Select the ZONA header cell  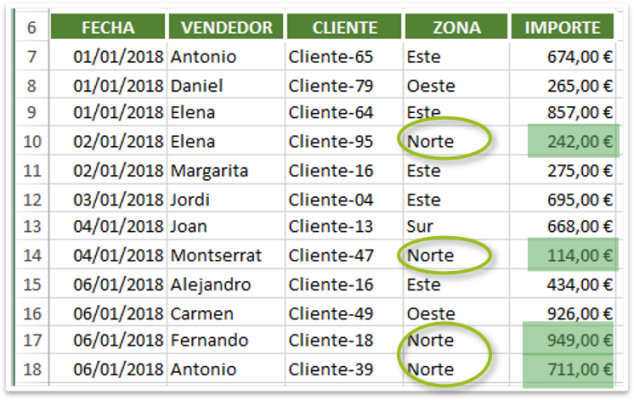pyautogui.click(x=456, y=27)
